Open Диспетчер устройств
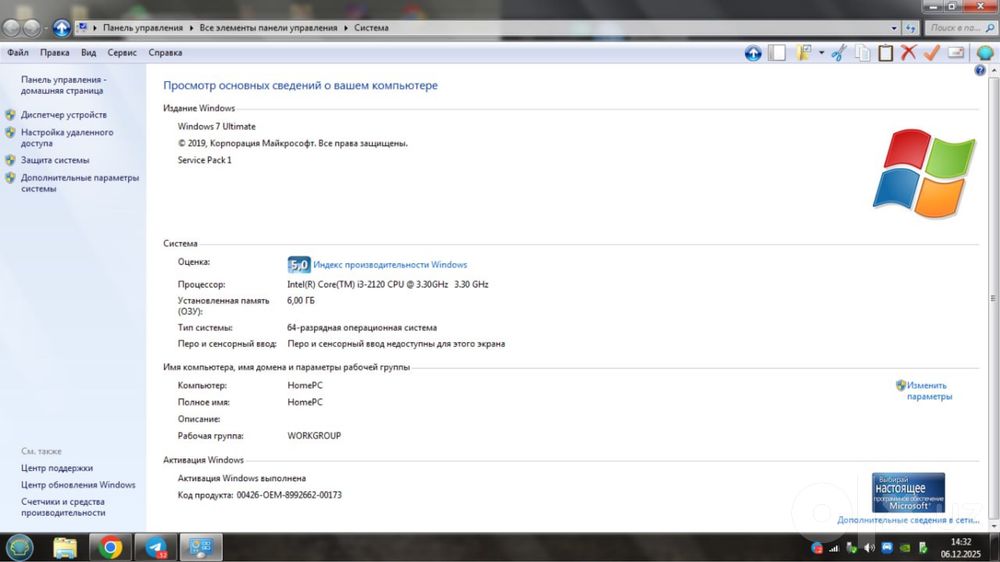 [64, 115]
